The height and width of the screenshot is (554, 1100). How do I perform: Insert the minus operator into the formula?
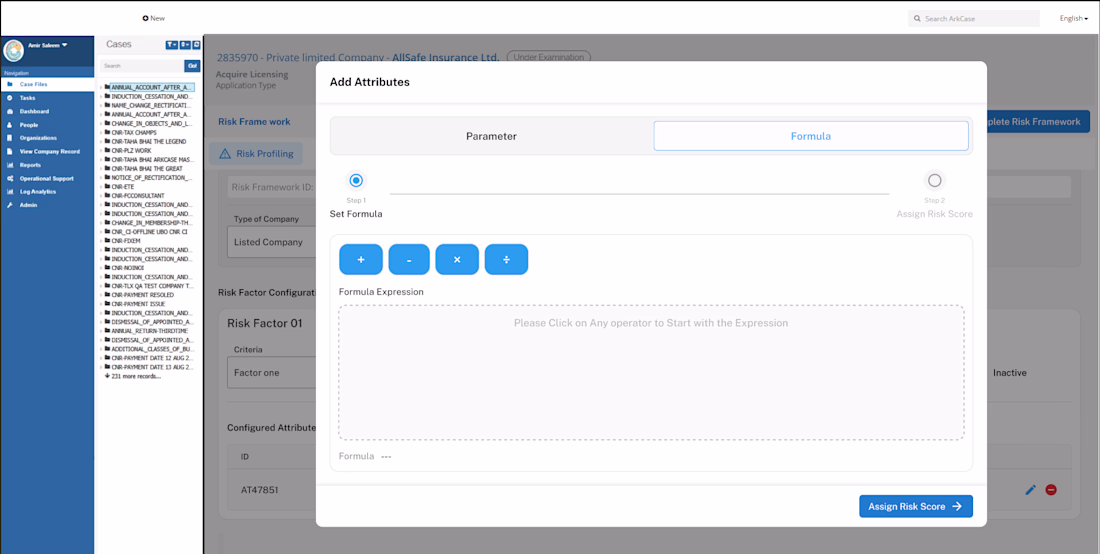(409, 259)
